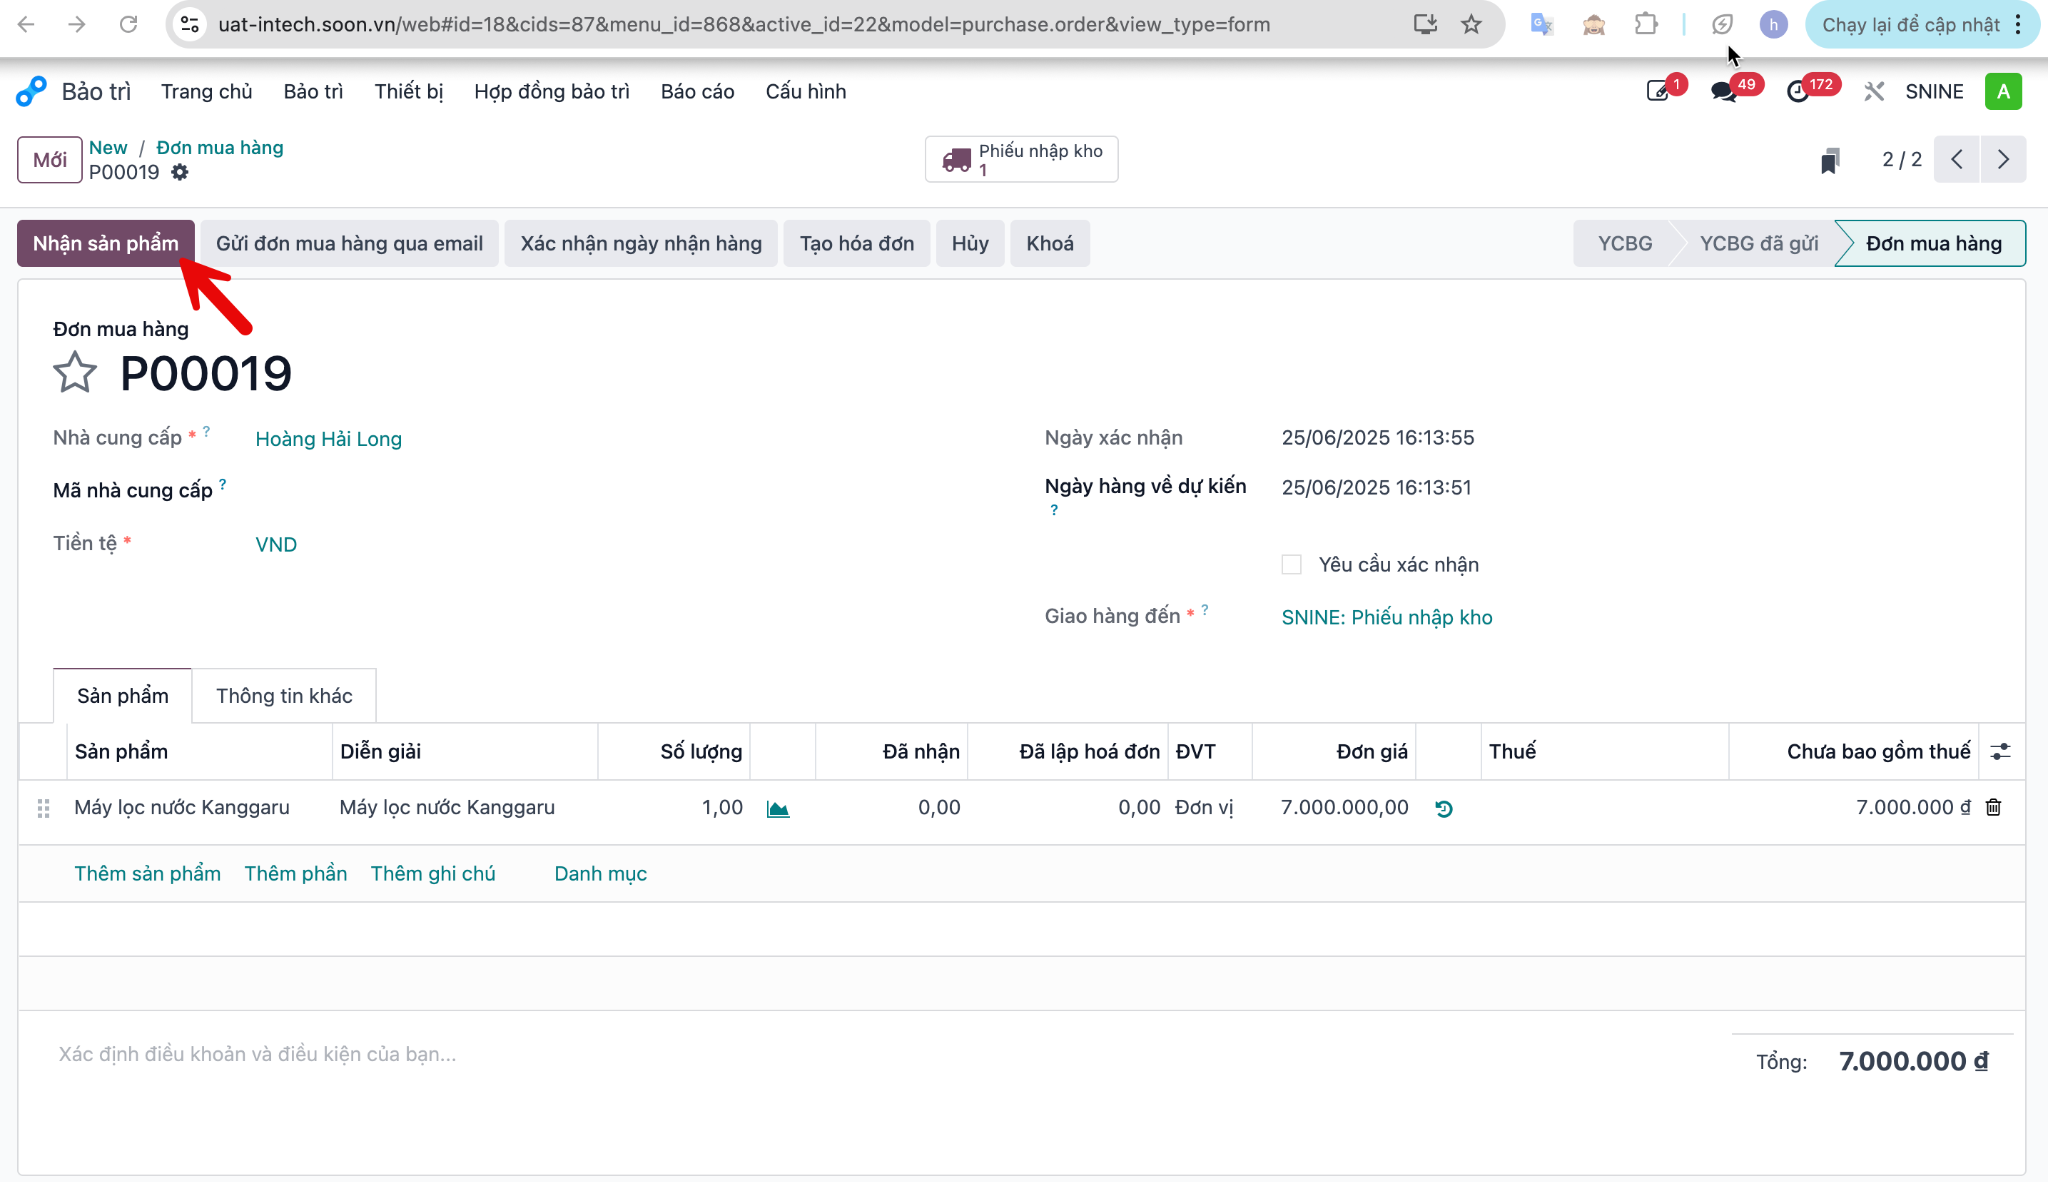Screen dimensions: 2048x1182
Task: Open the notes icon with badge 1
Action: (x=1659, y=91)
